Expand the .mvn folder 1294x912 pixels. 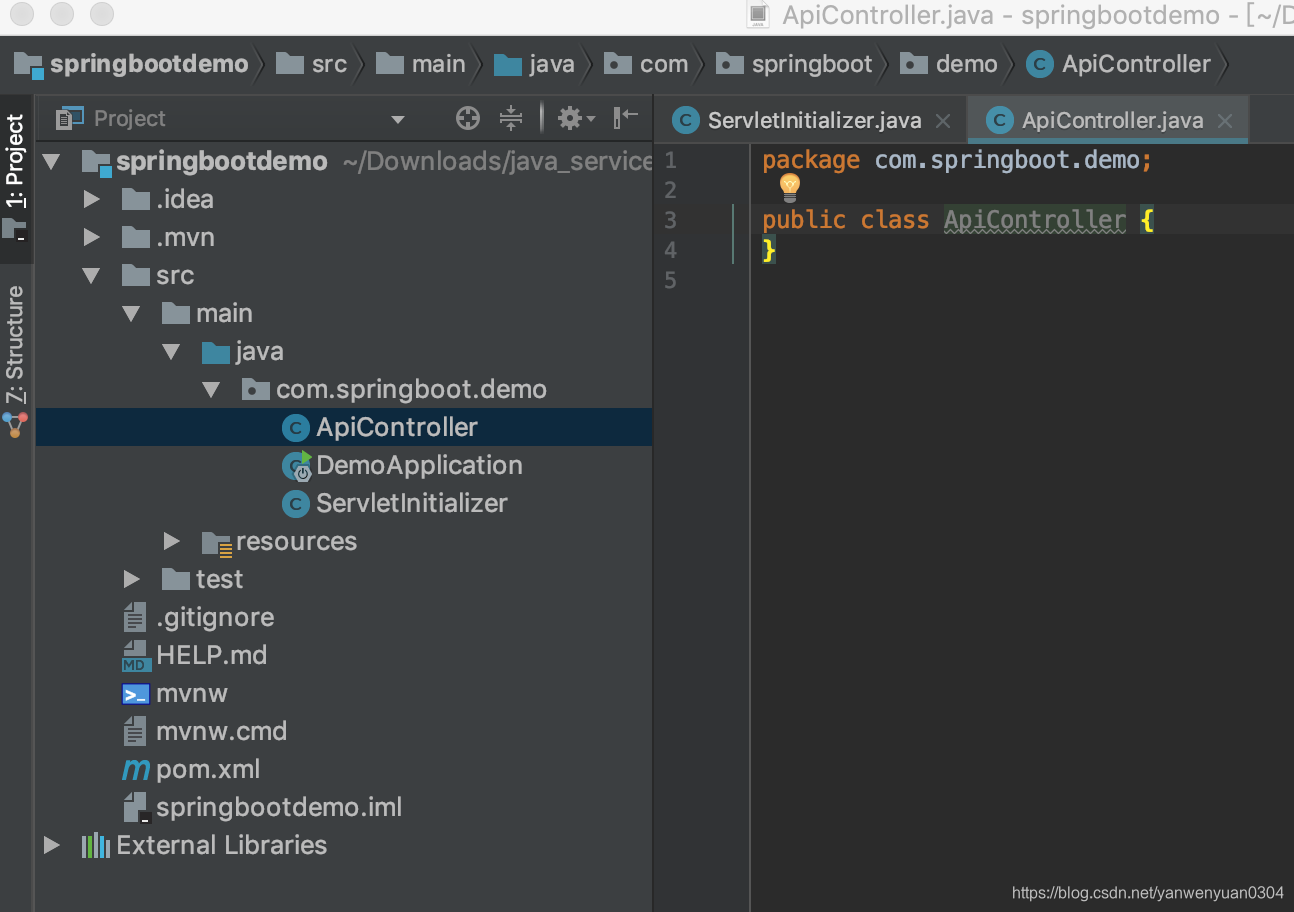click(x=92, y=238)
